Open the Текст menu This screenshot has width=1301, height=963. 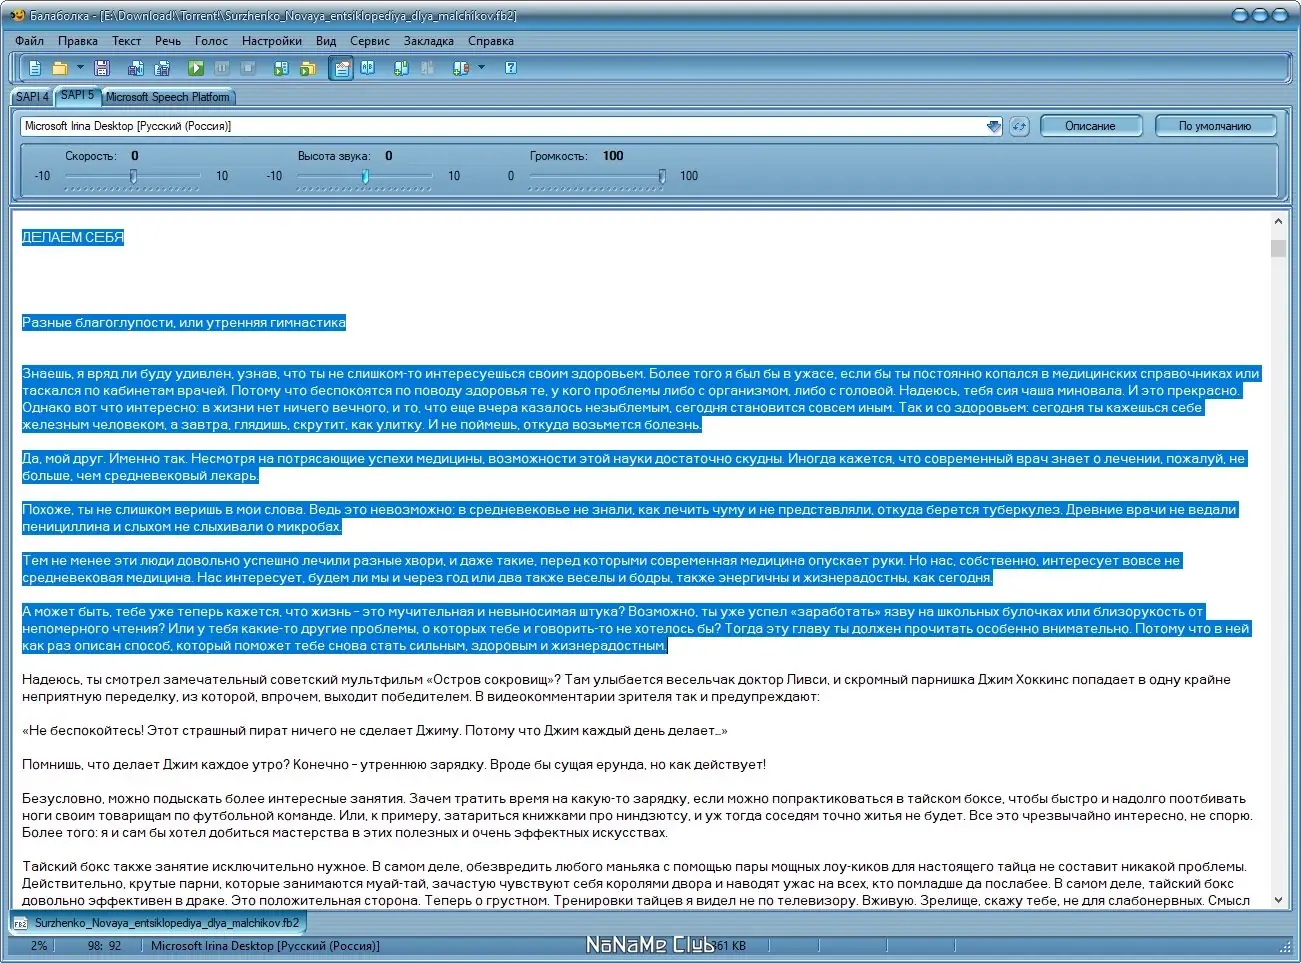[x=126, y=41]
